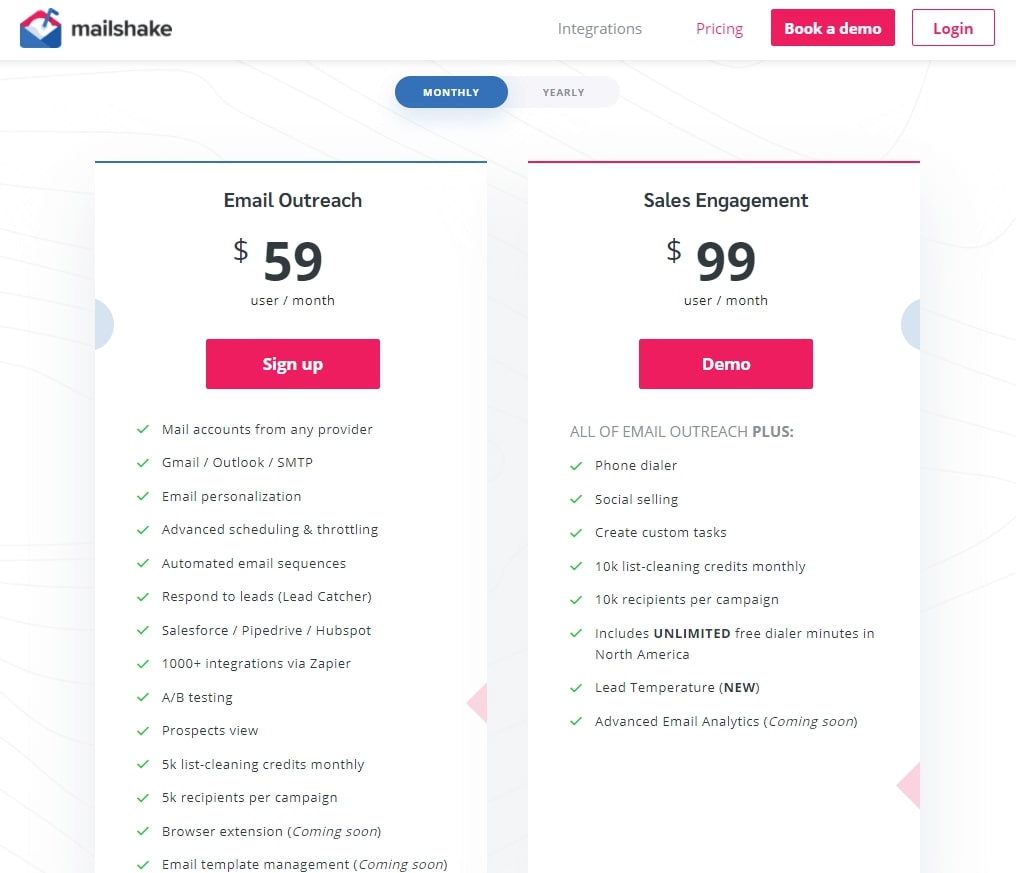This screenshot has height=873, width=1016.
Task: Click the checkmark beside Social selling
Action: (x=576, y=500)
